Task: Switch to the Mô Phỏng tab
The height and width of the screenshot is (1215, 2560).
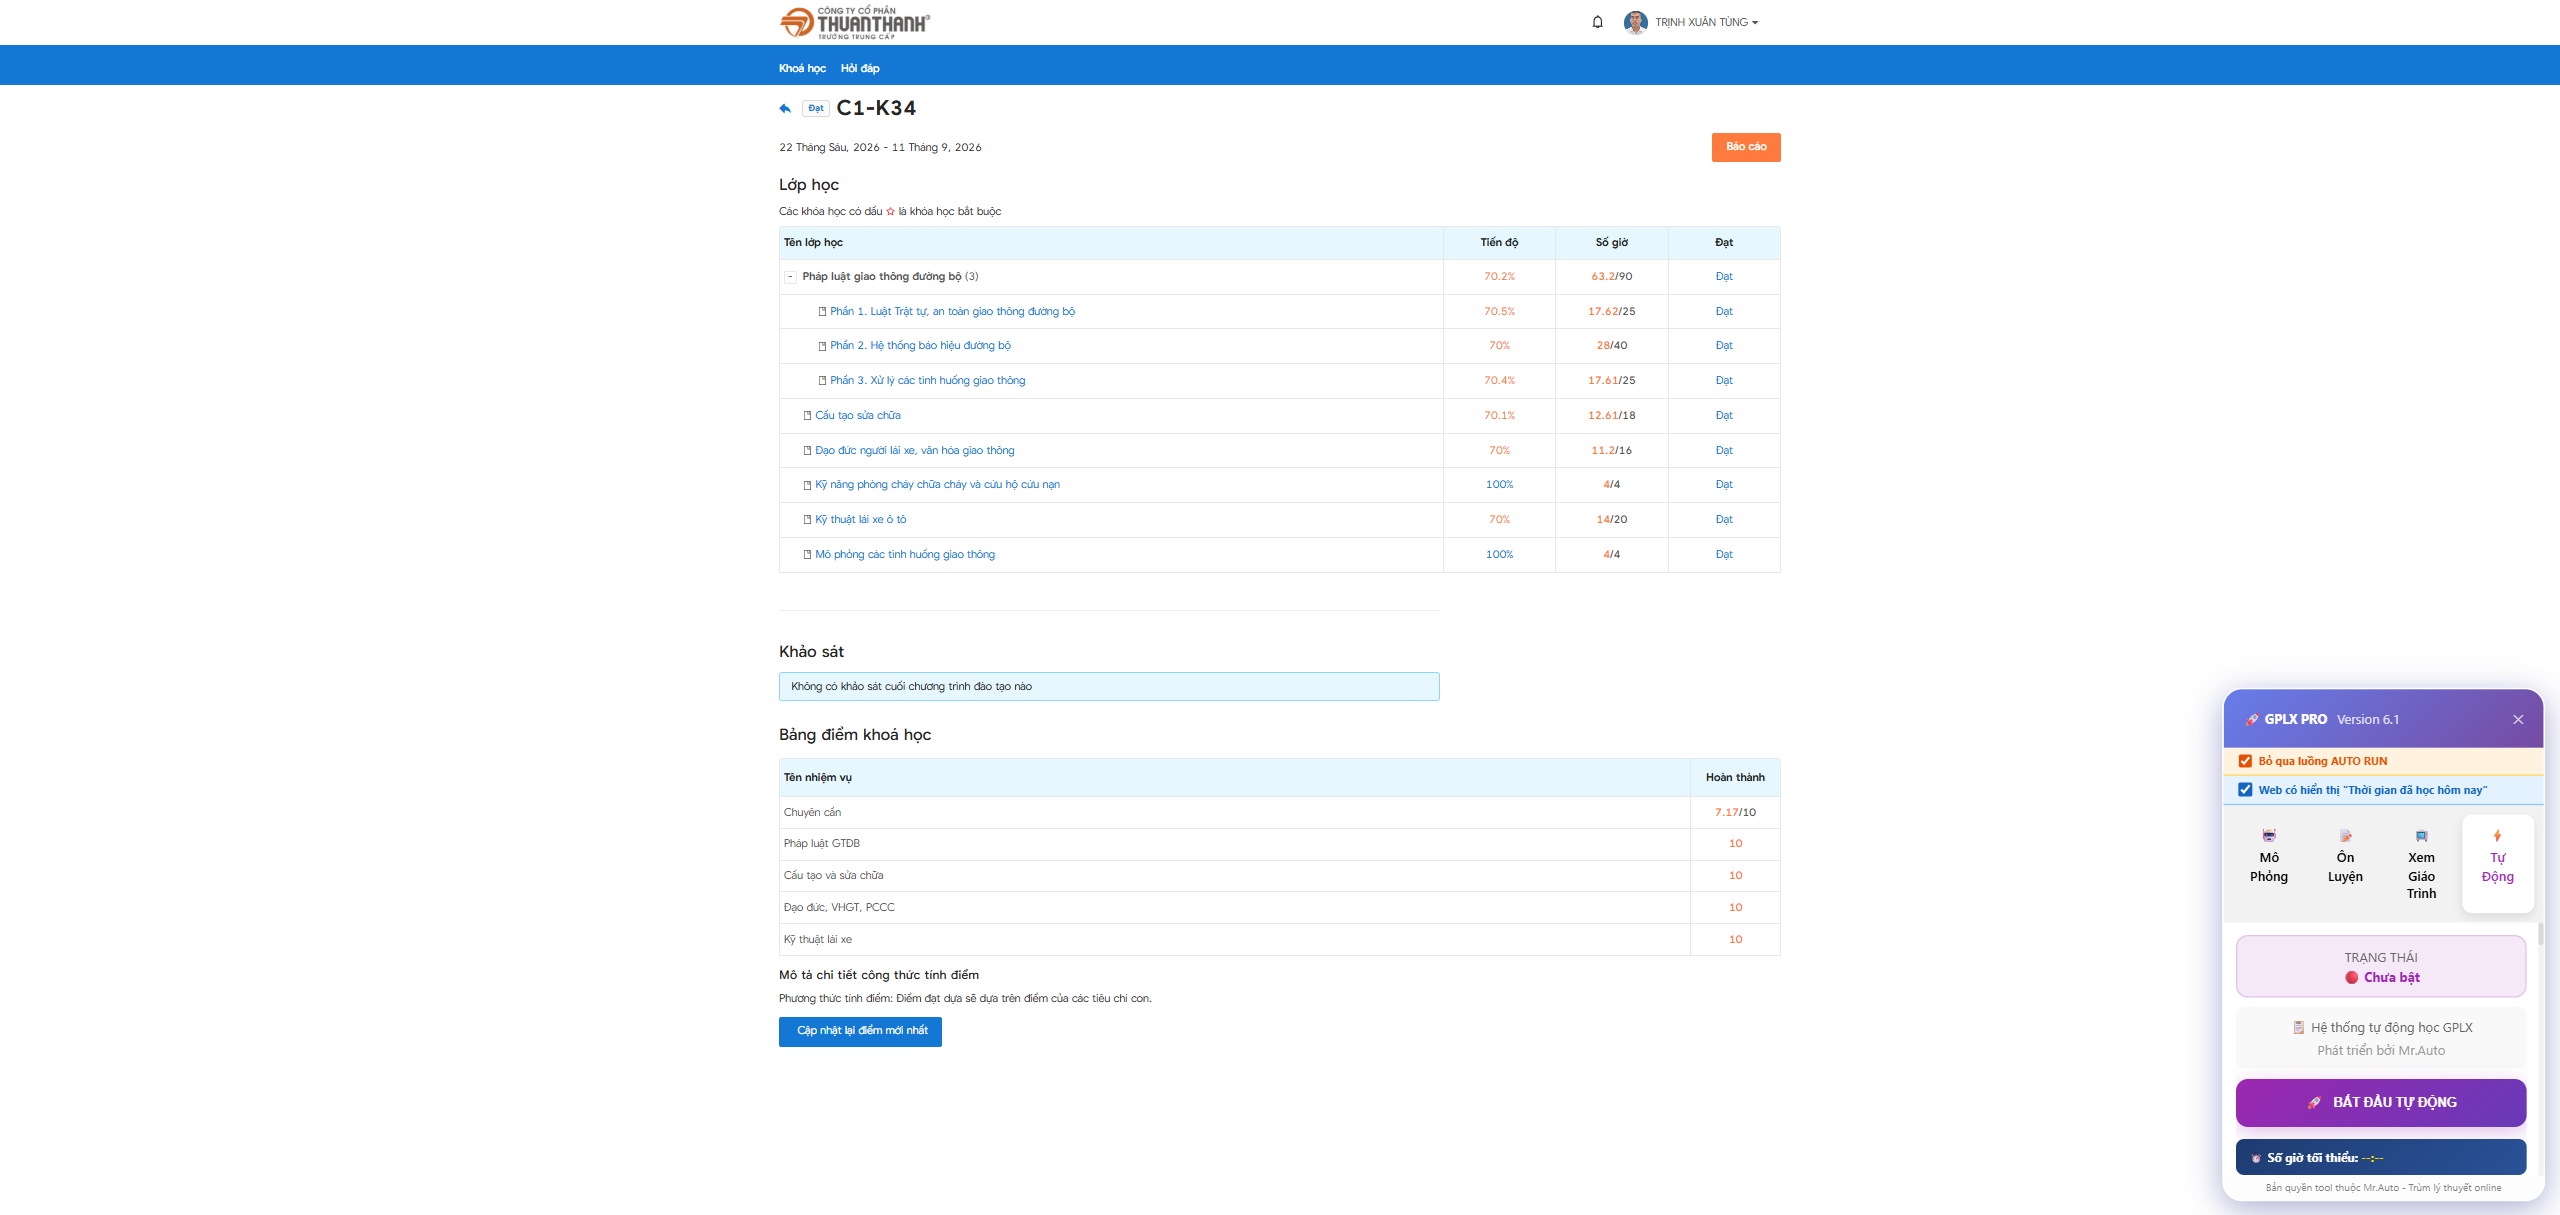Action: 2268,863
